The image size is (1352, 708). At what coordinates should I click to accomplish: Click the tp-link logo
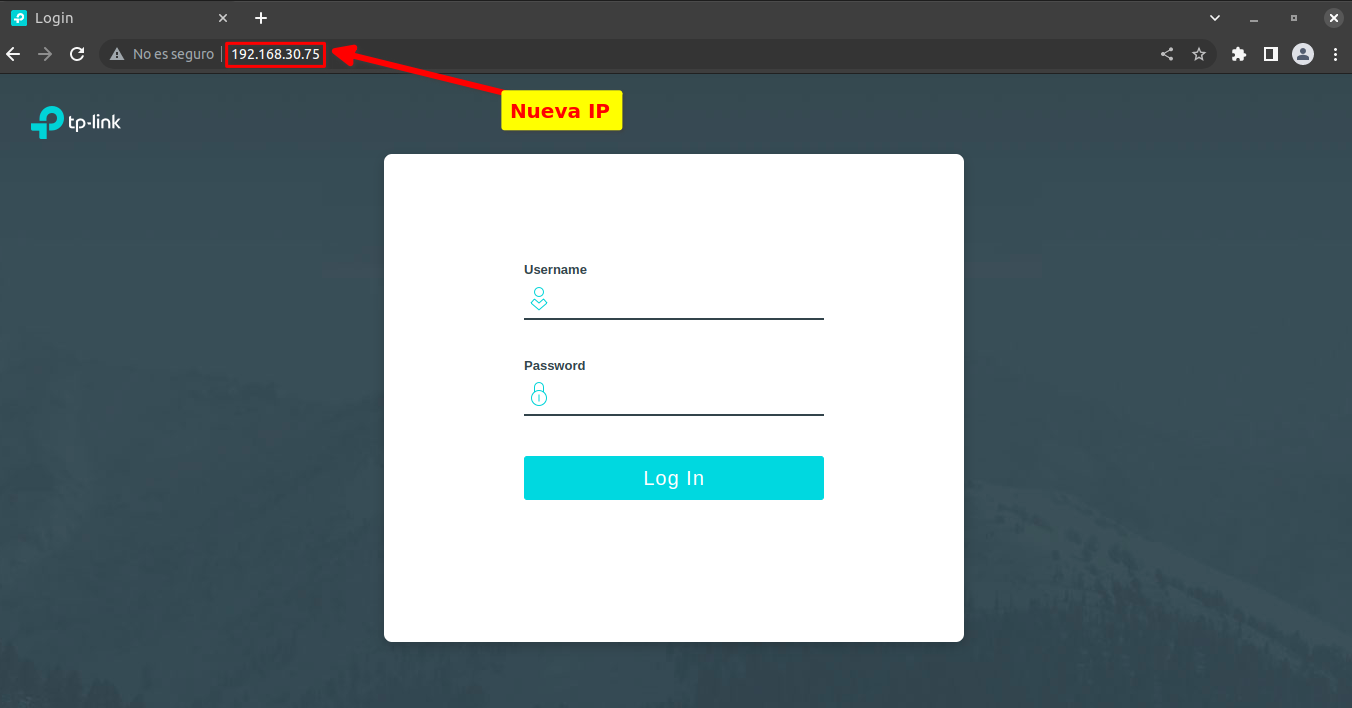(x=76, y=122)
